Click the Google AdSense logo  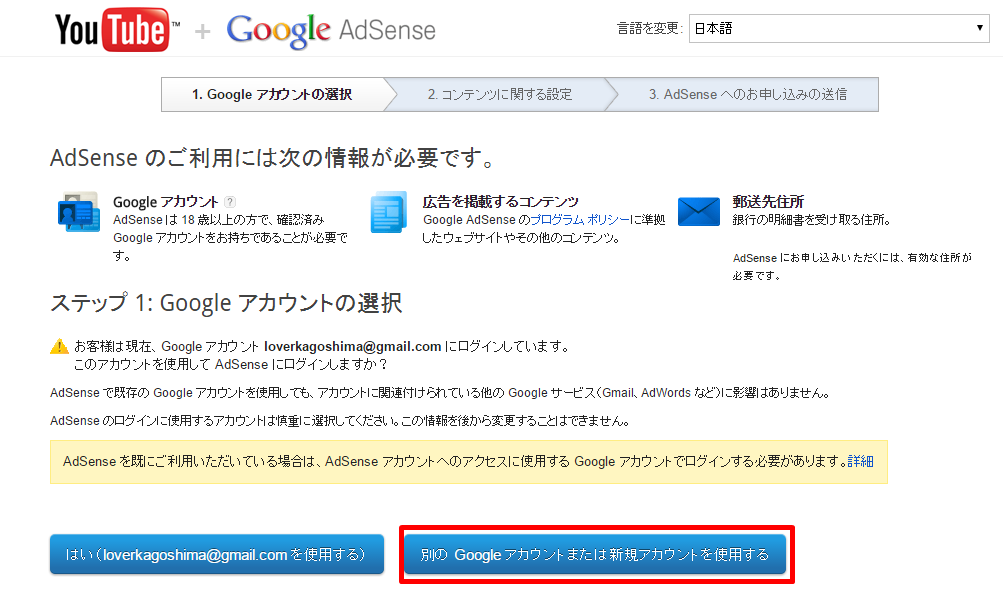(331, 30)
